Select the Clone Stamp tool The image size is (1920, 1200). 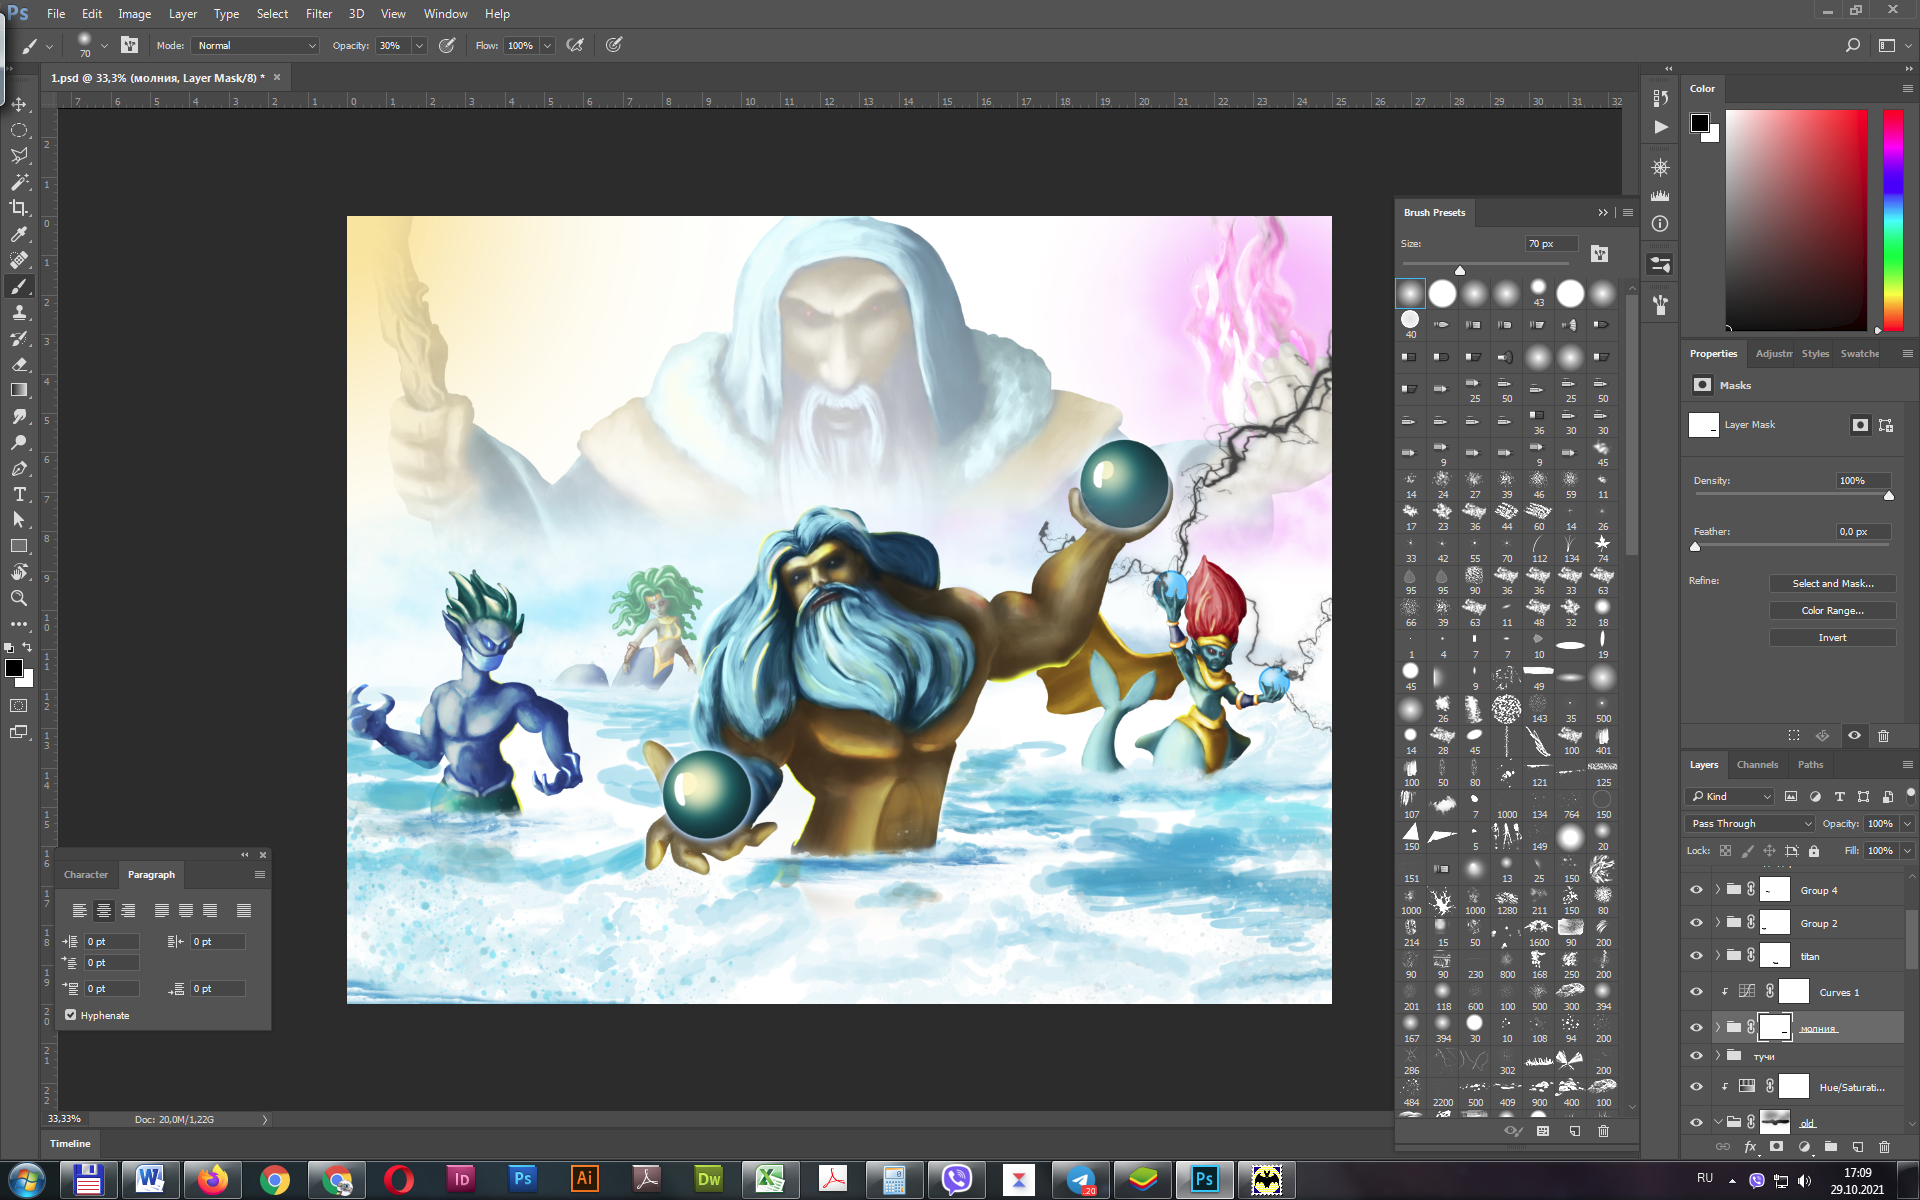[x=19, y=312]
